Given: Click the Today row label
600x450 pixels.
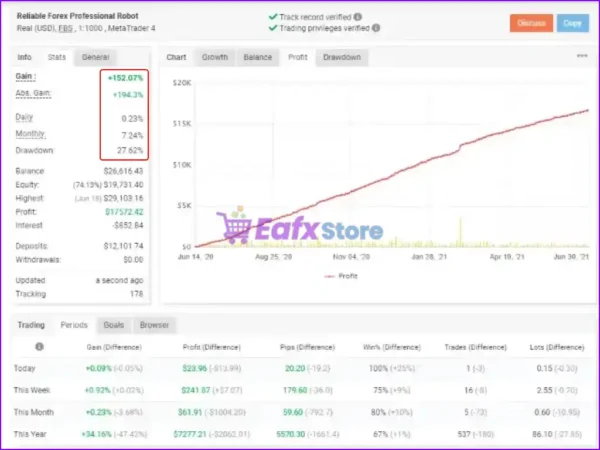Looking at the screenshot, I should click(x=24, y=368).
